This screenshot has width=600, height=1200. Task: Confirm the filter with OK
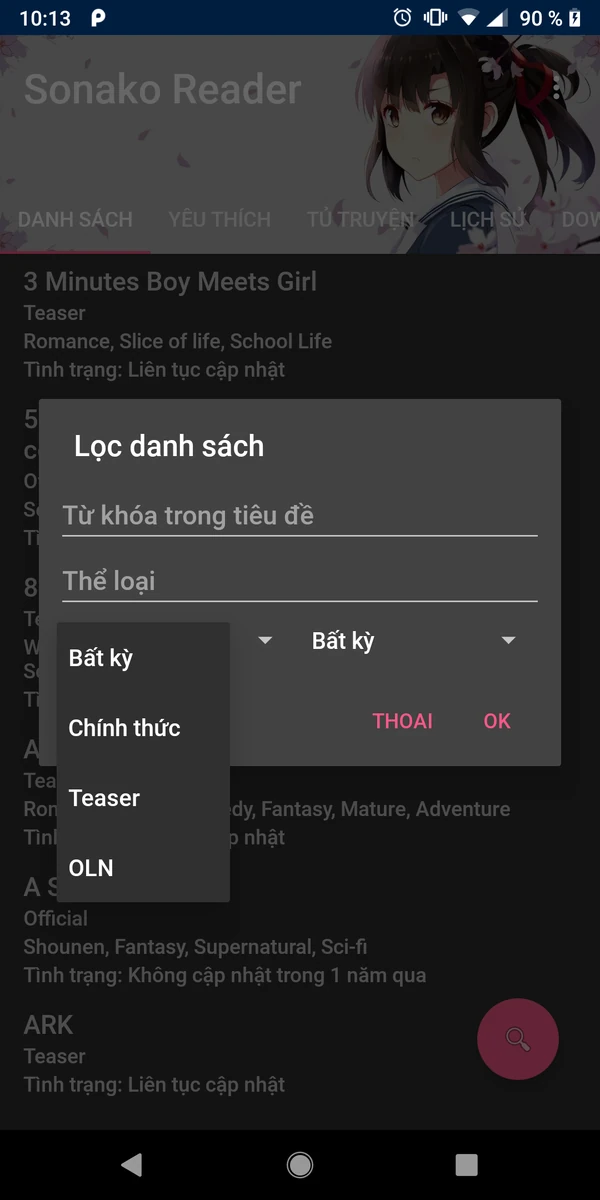pyautogui.click(x=497, y=720)
